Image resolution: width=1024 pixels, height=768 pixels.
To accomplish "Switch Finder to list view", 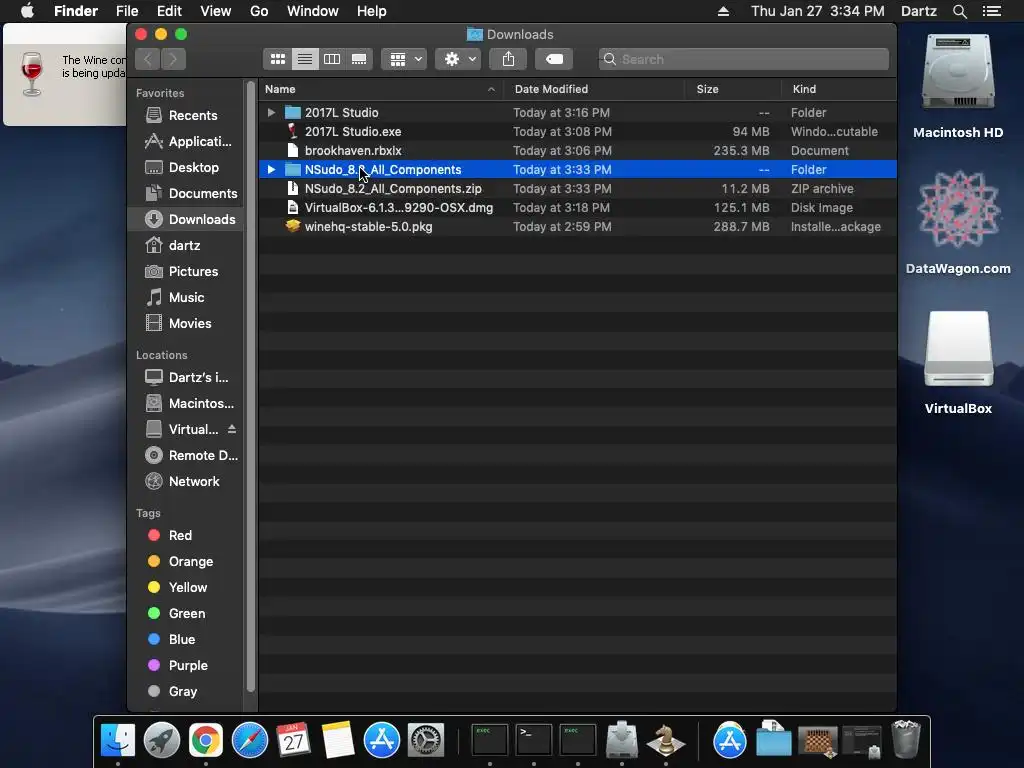I will 305,59.
